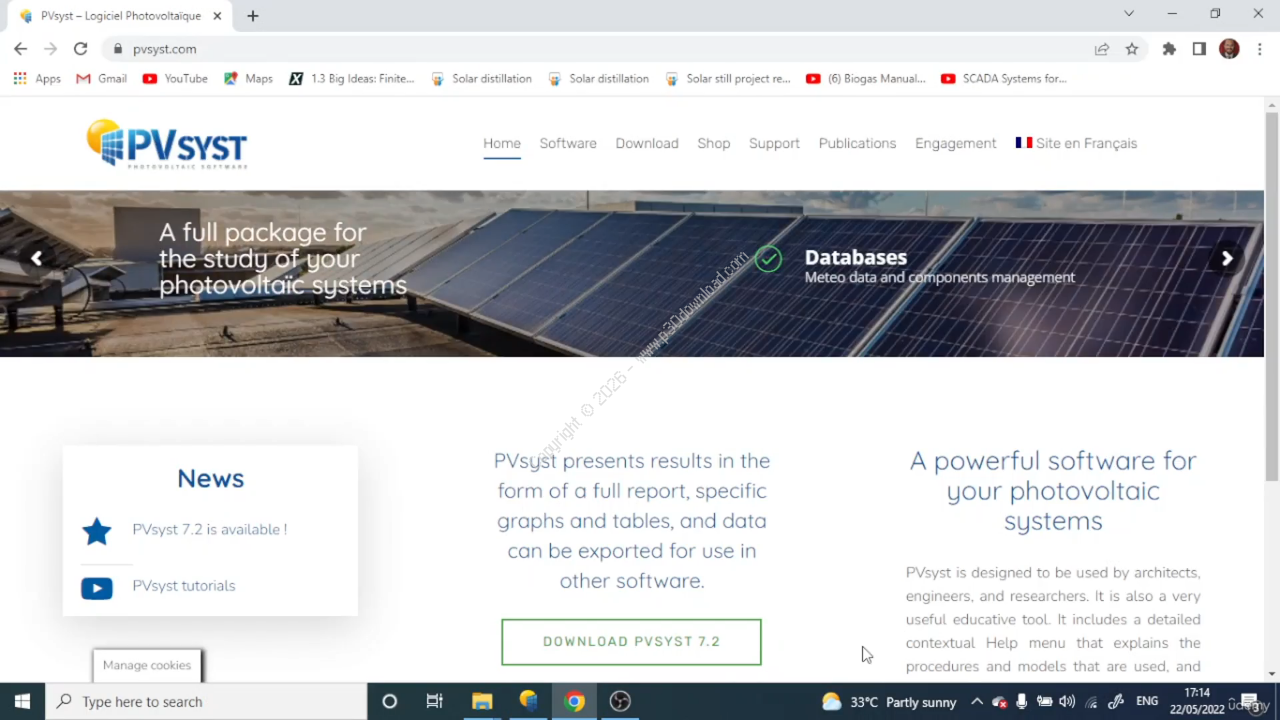Image resolution: width=1280 pixels, height=720 pixels.
Task: Open the Windows Start menu
Action: pyautogui.click(x=22, y=701)
